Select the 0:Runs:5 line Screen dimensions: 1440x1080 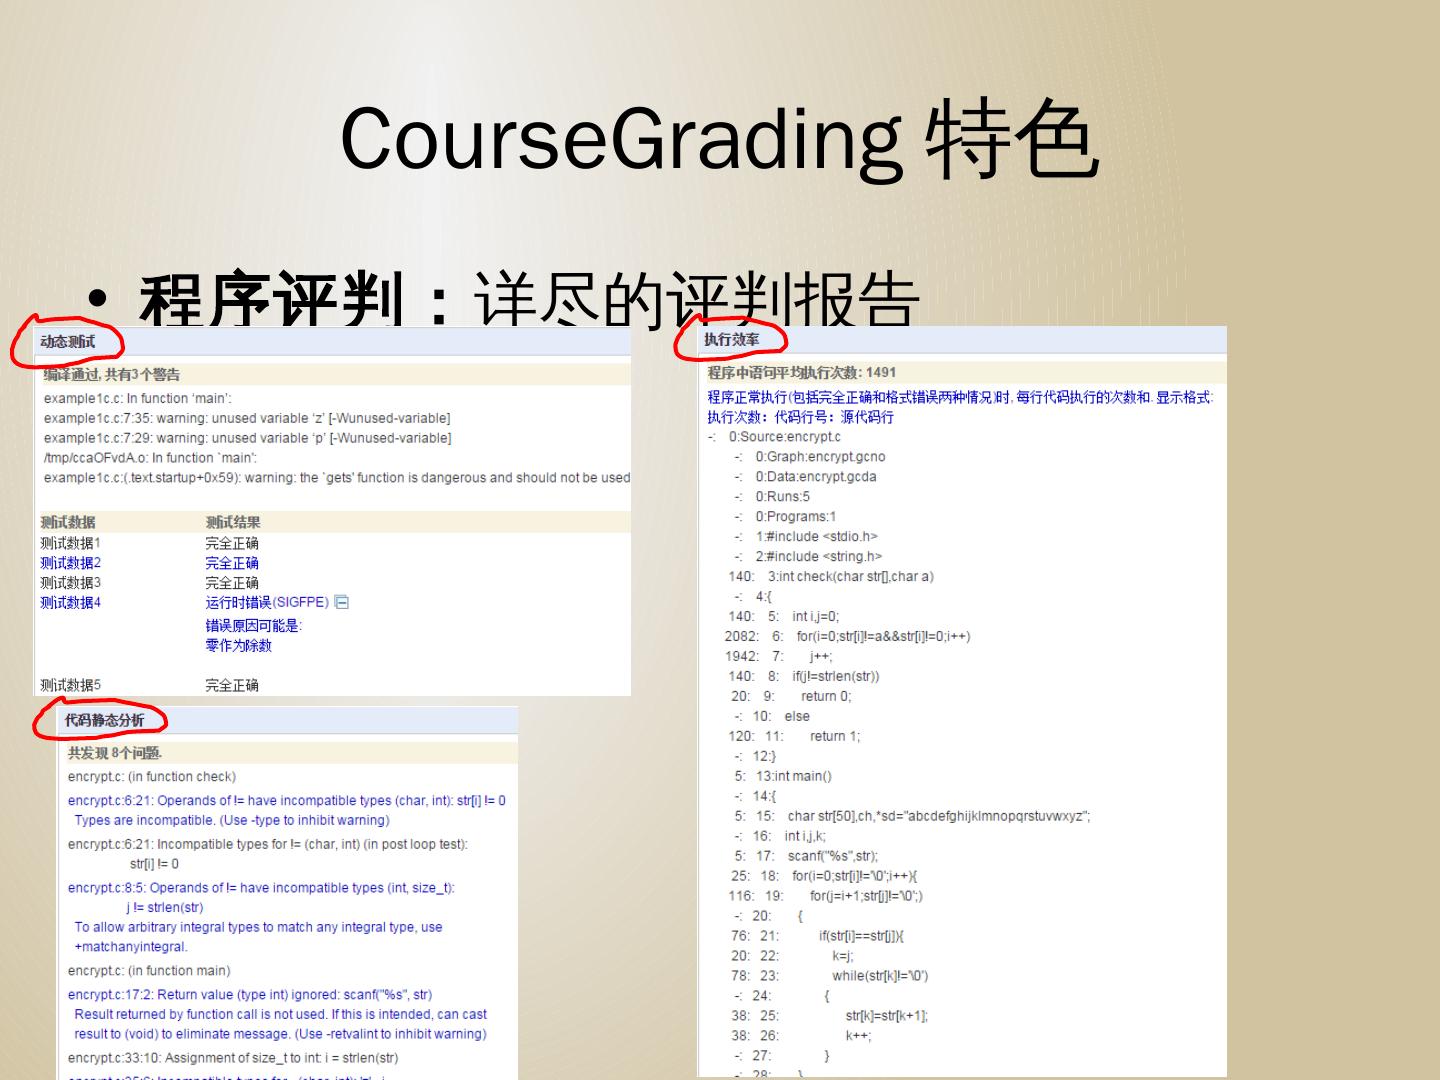pyautogui.click(x=772, y=497)
